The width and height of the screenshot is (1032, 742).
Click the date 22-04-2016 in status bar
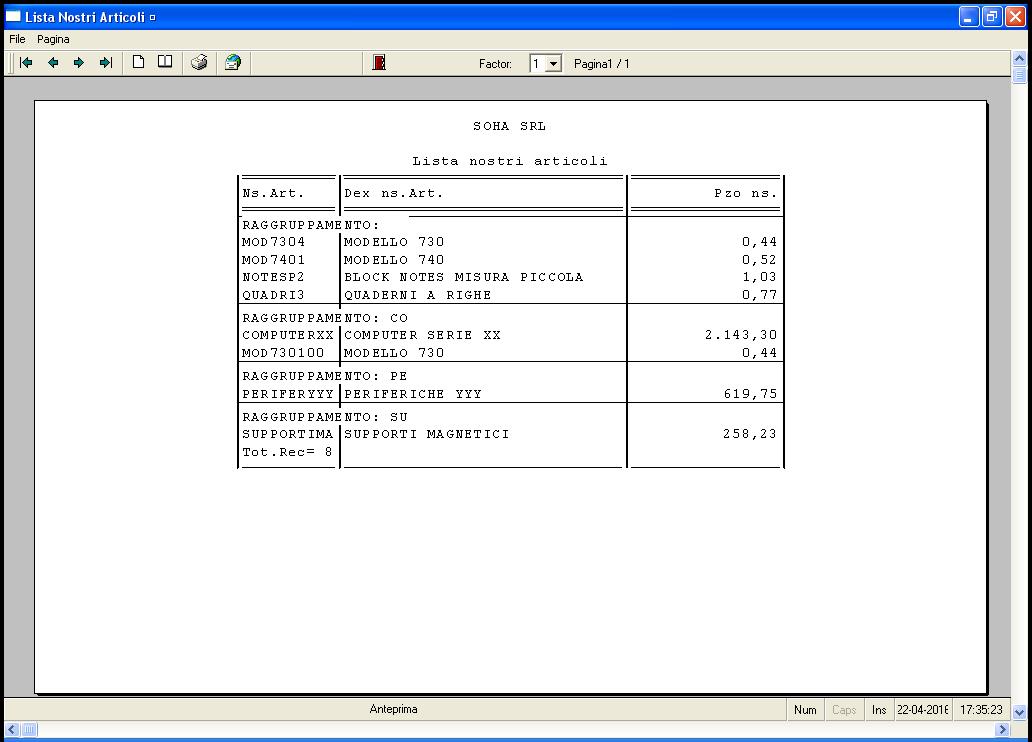point(922,710)
